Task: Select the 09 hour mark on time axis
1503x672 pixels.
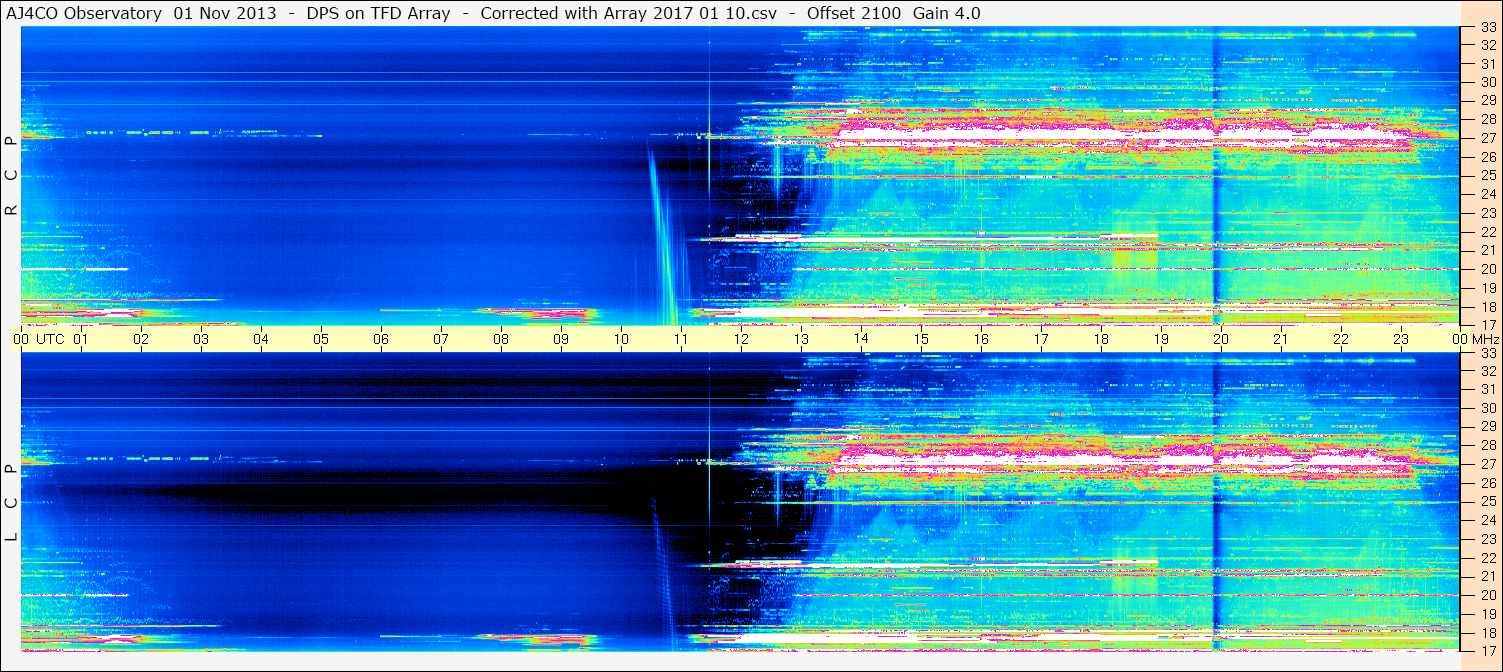Action: click(x=561, y=340)
